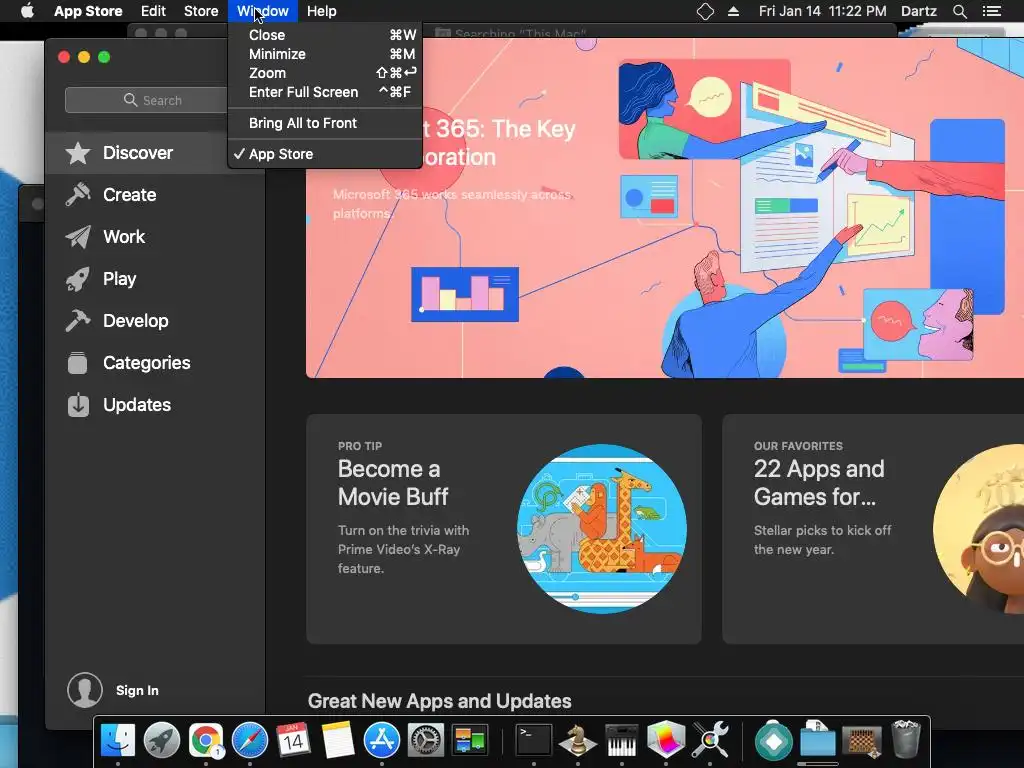
Task: Open Finder from the Dock
Action: 118,741
